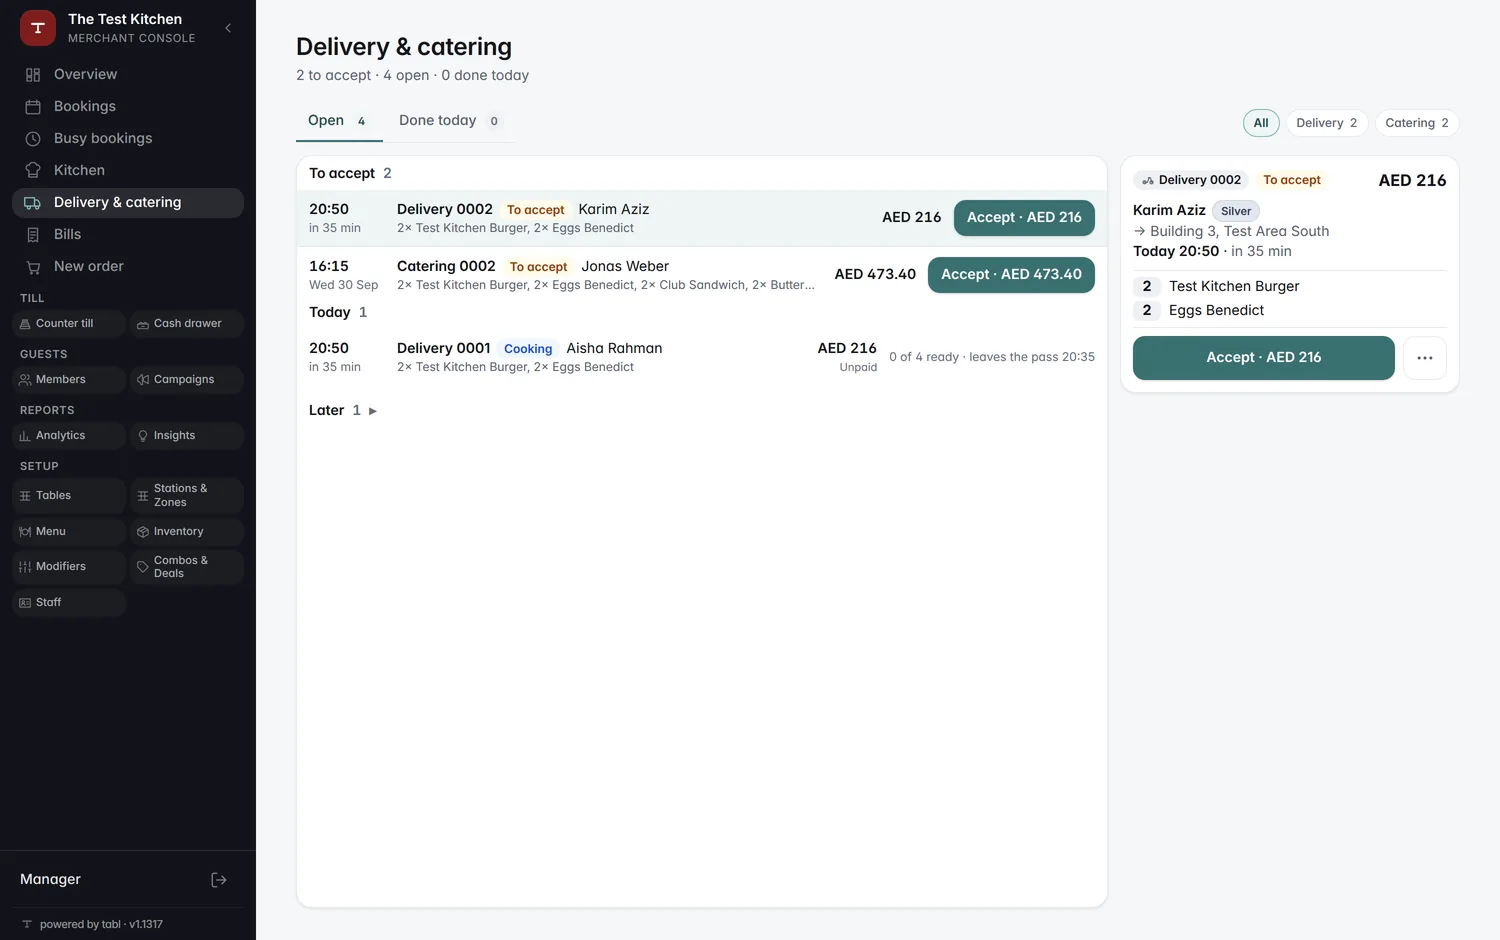Click the New order cart icon
The image size is (1500, 940).
point(33,267)
